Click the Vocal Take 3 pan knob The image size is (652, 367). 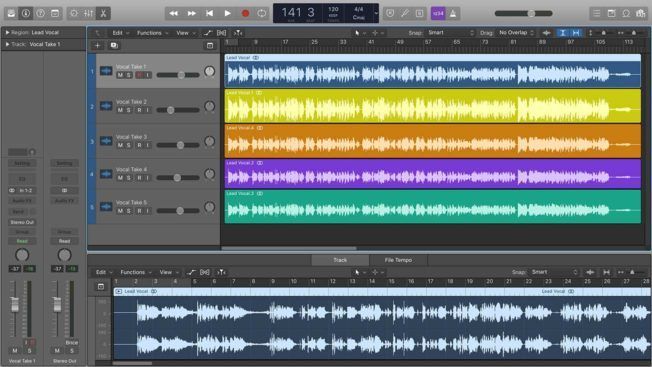(210, 142)
